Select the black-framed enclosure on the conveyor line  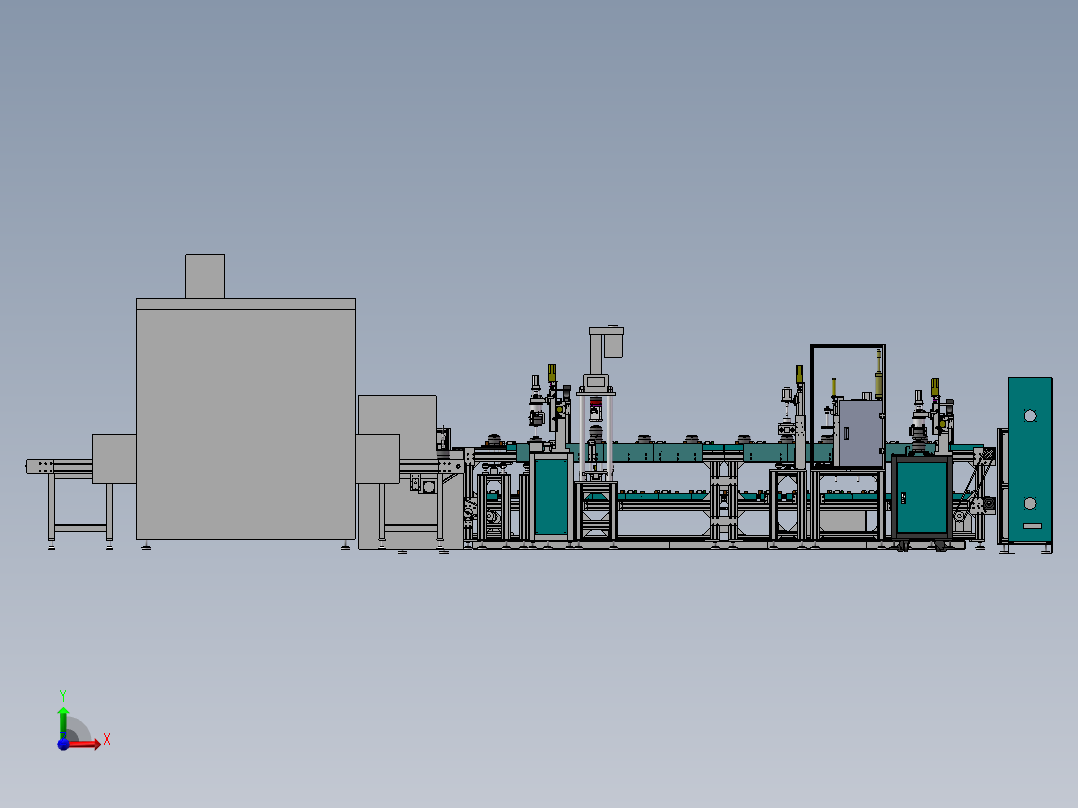point(848,407)
